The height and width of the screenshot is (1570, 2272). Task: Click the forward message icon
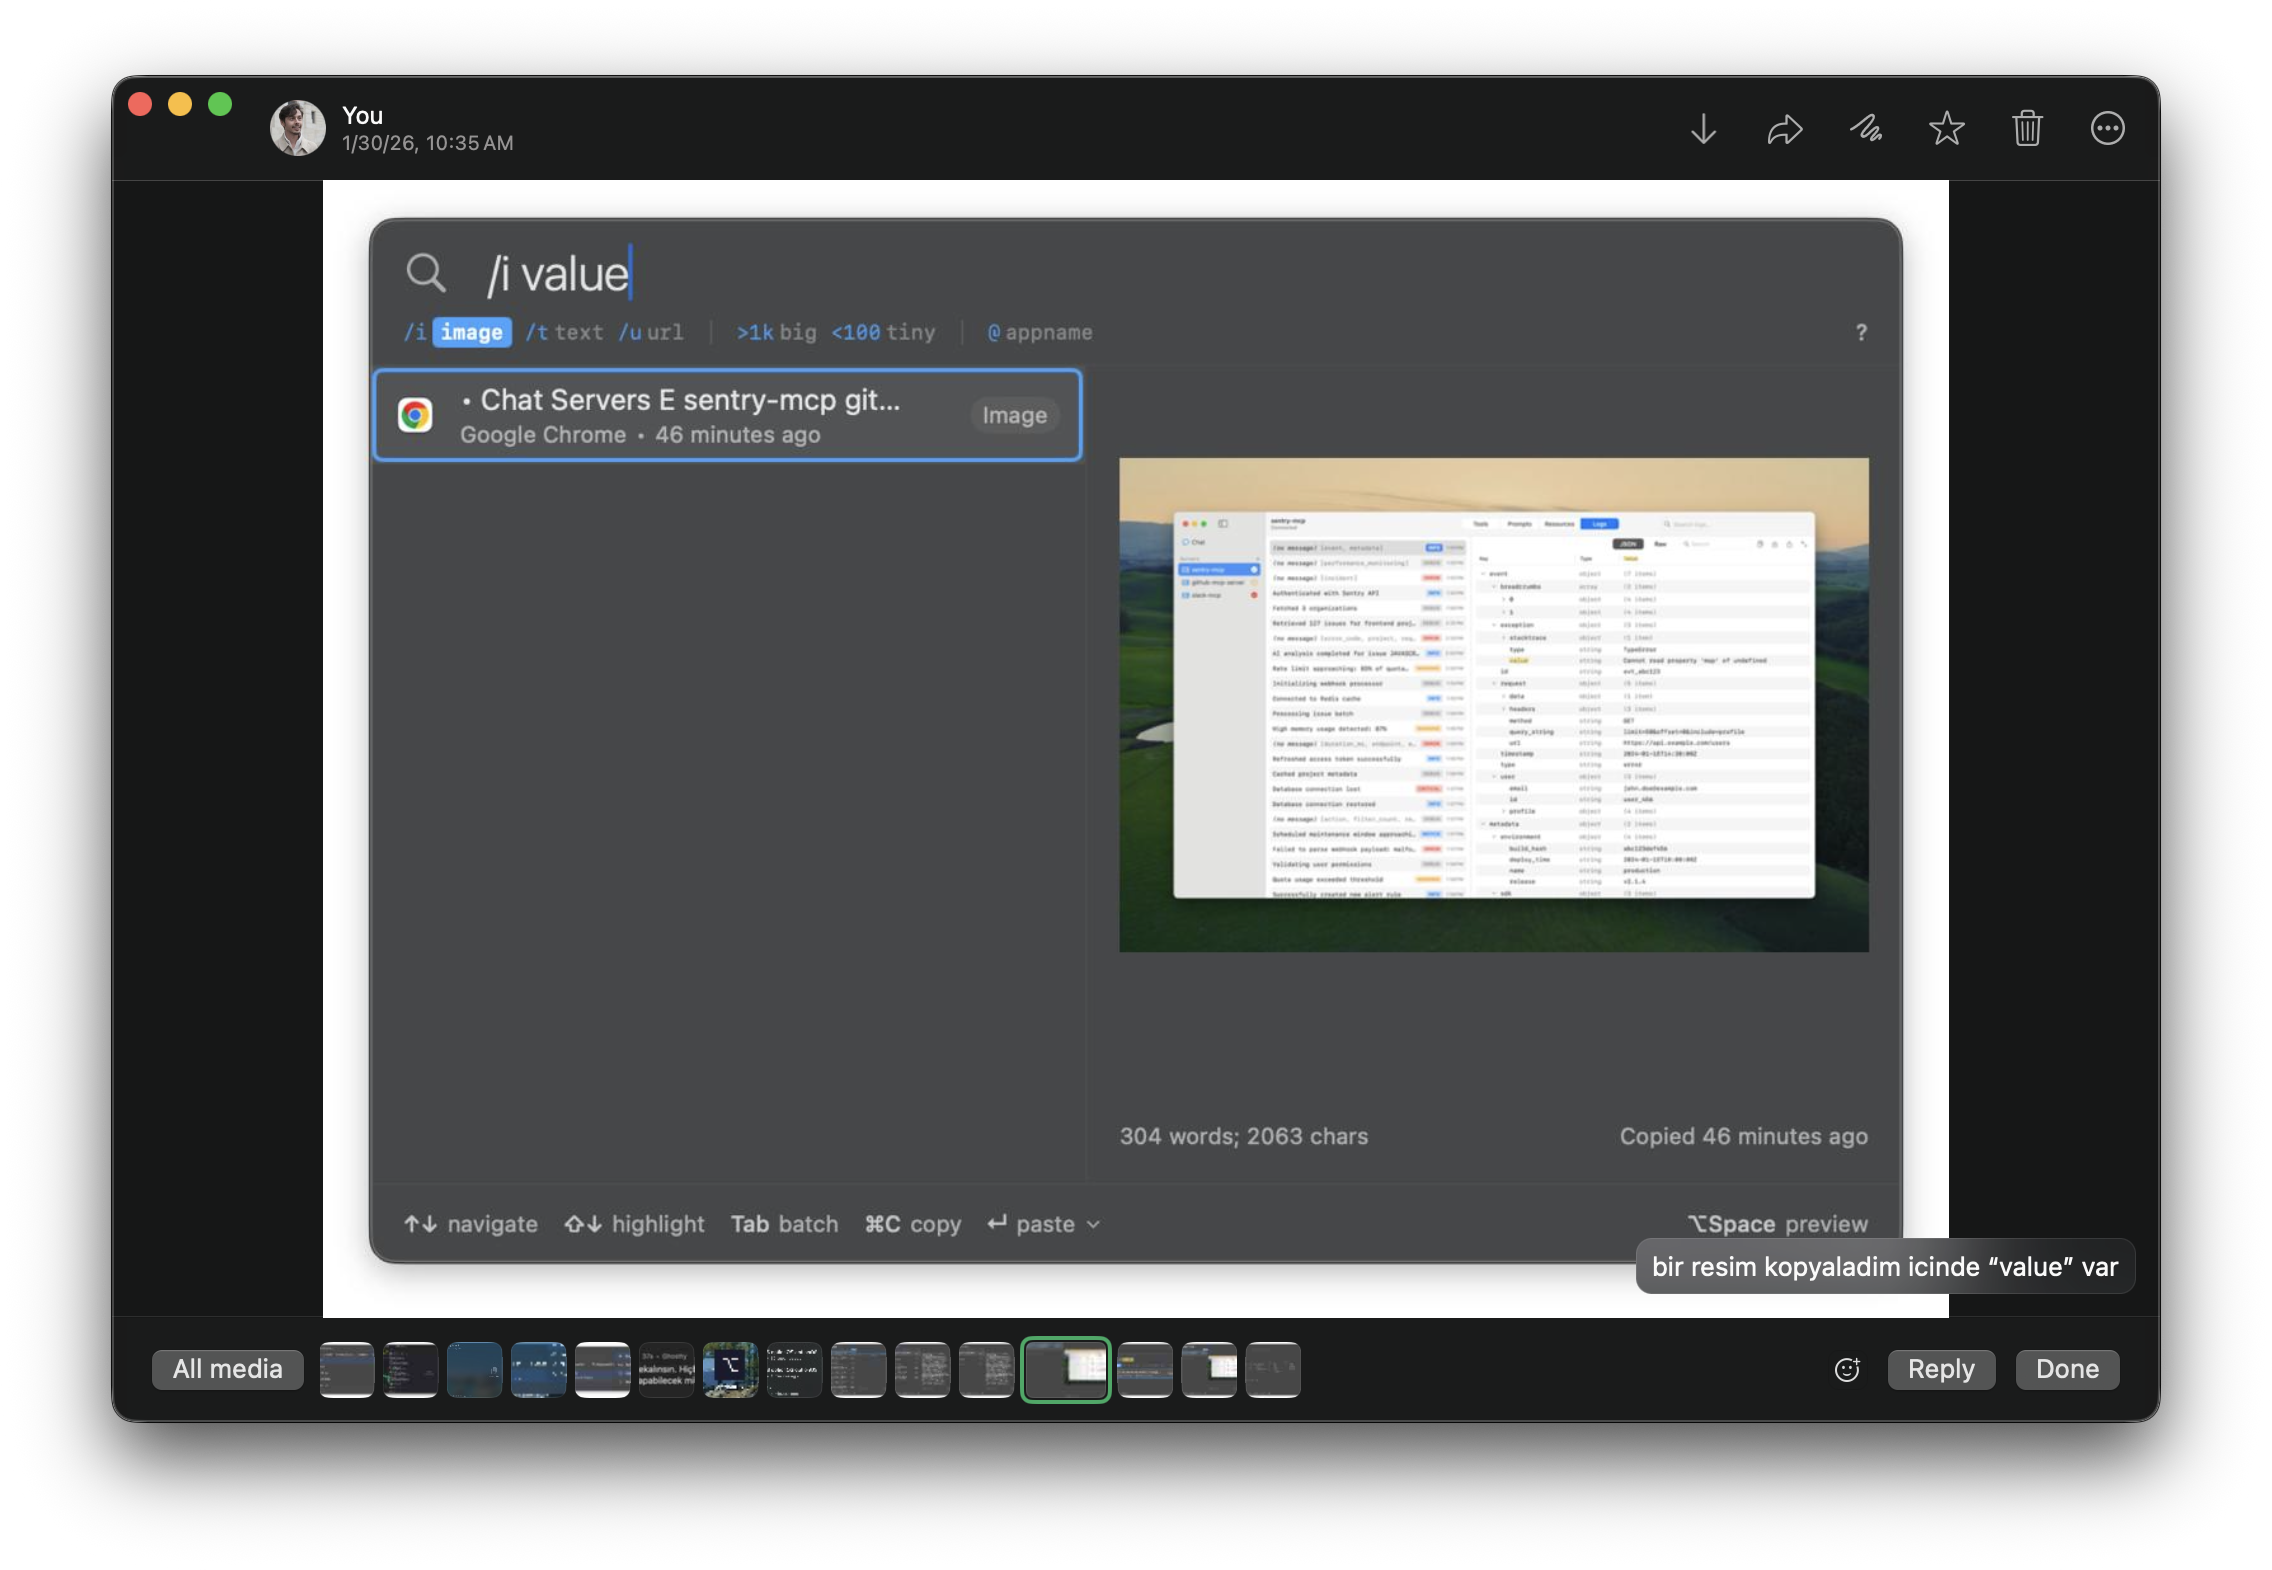coord(1784,129)
